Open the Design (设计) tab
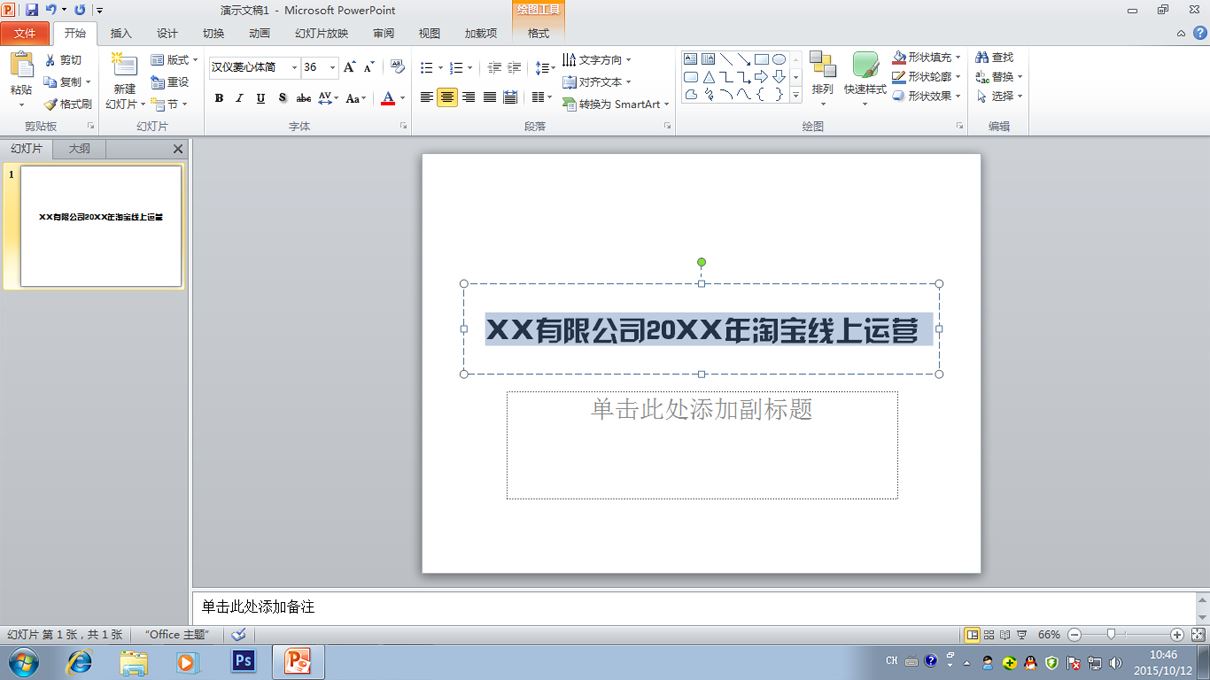The height and width of the screenshot is (680, 1210). [167, 33]
